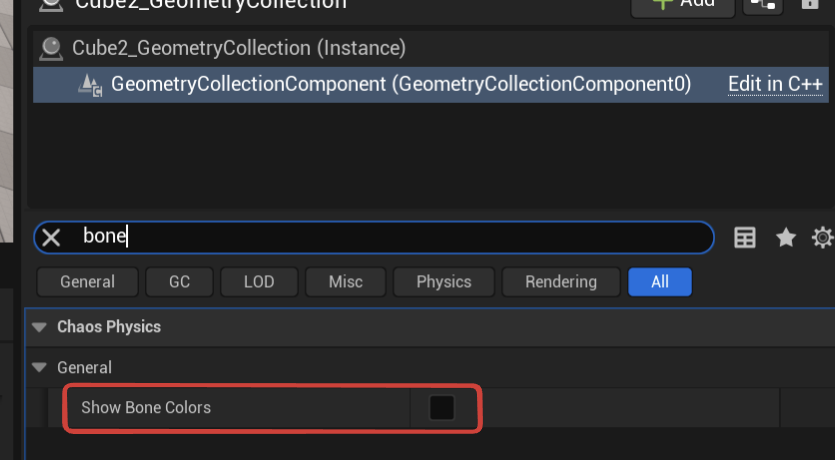The width and height of the screenshot is (835, 460).
Task: Click the GeometryCollectionComponent component icon
Action: click(90, 85)
